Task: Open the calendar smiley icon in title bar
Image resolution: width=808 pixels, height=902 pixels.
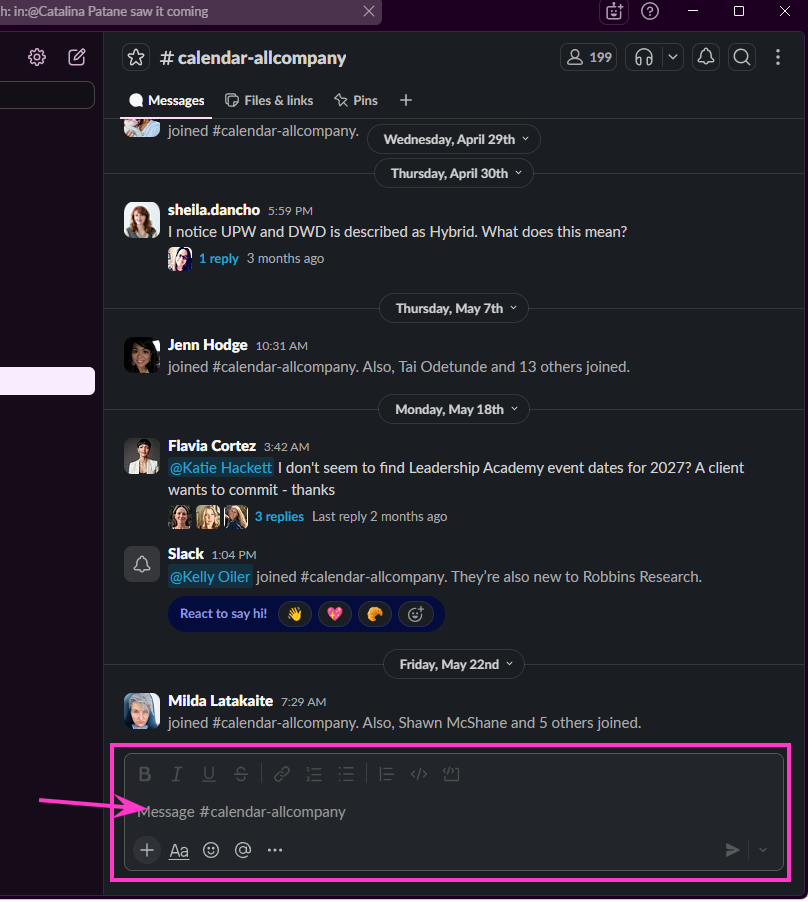Action: click(x=614, y=12)
